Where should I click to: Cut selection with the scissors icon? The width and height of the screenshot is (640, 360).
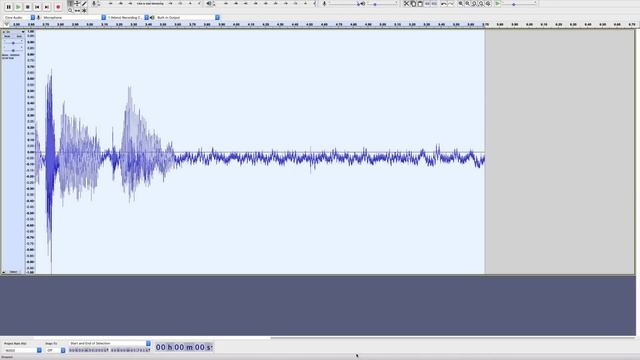point(406,4)
